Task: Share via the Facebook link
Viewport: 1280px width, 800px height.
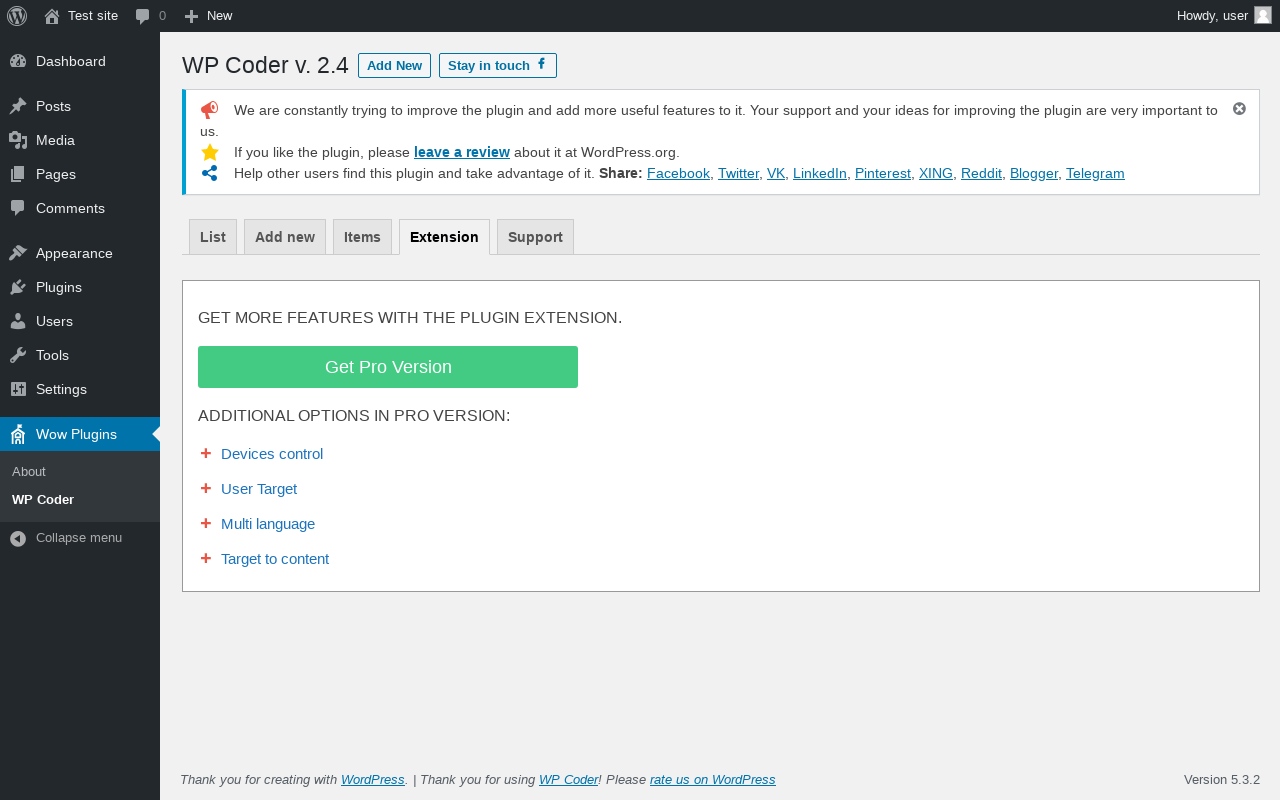Action: pos(678,173)
